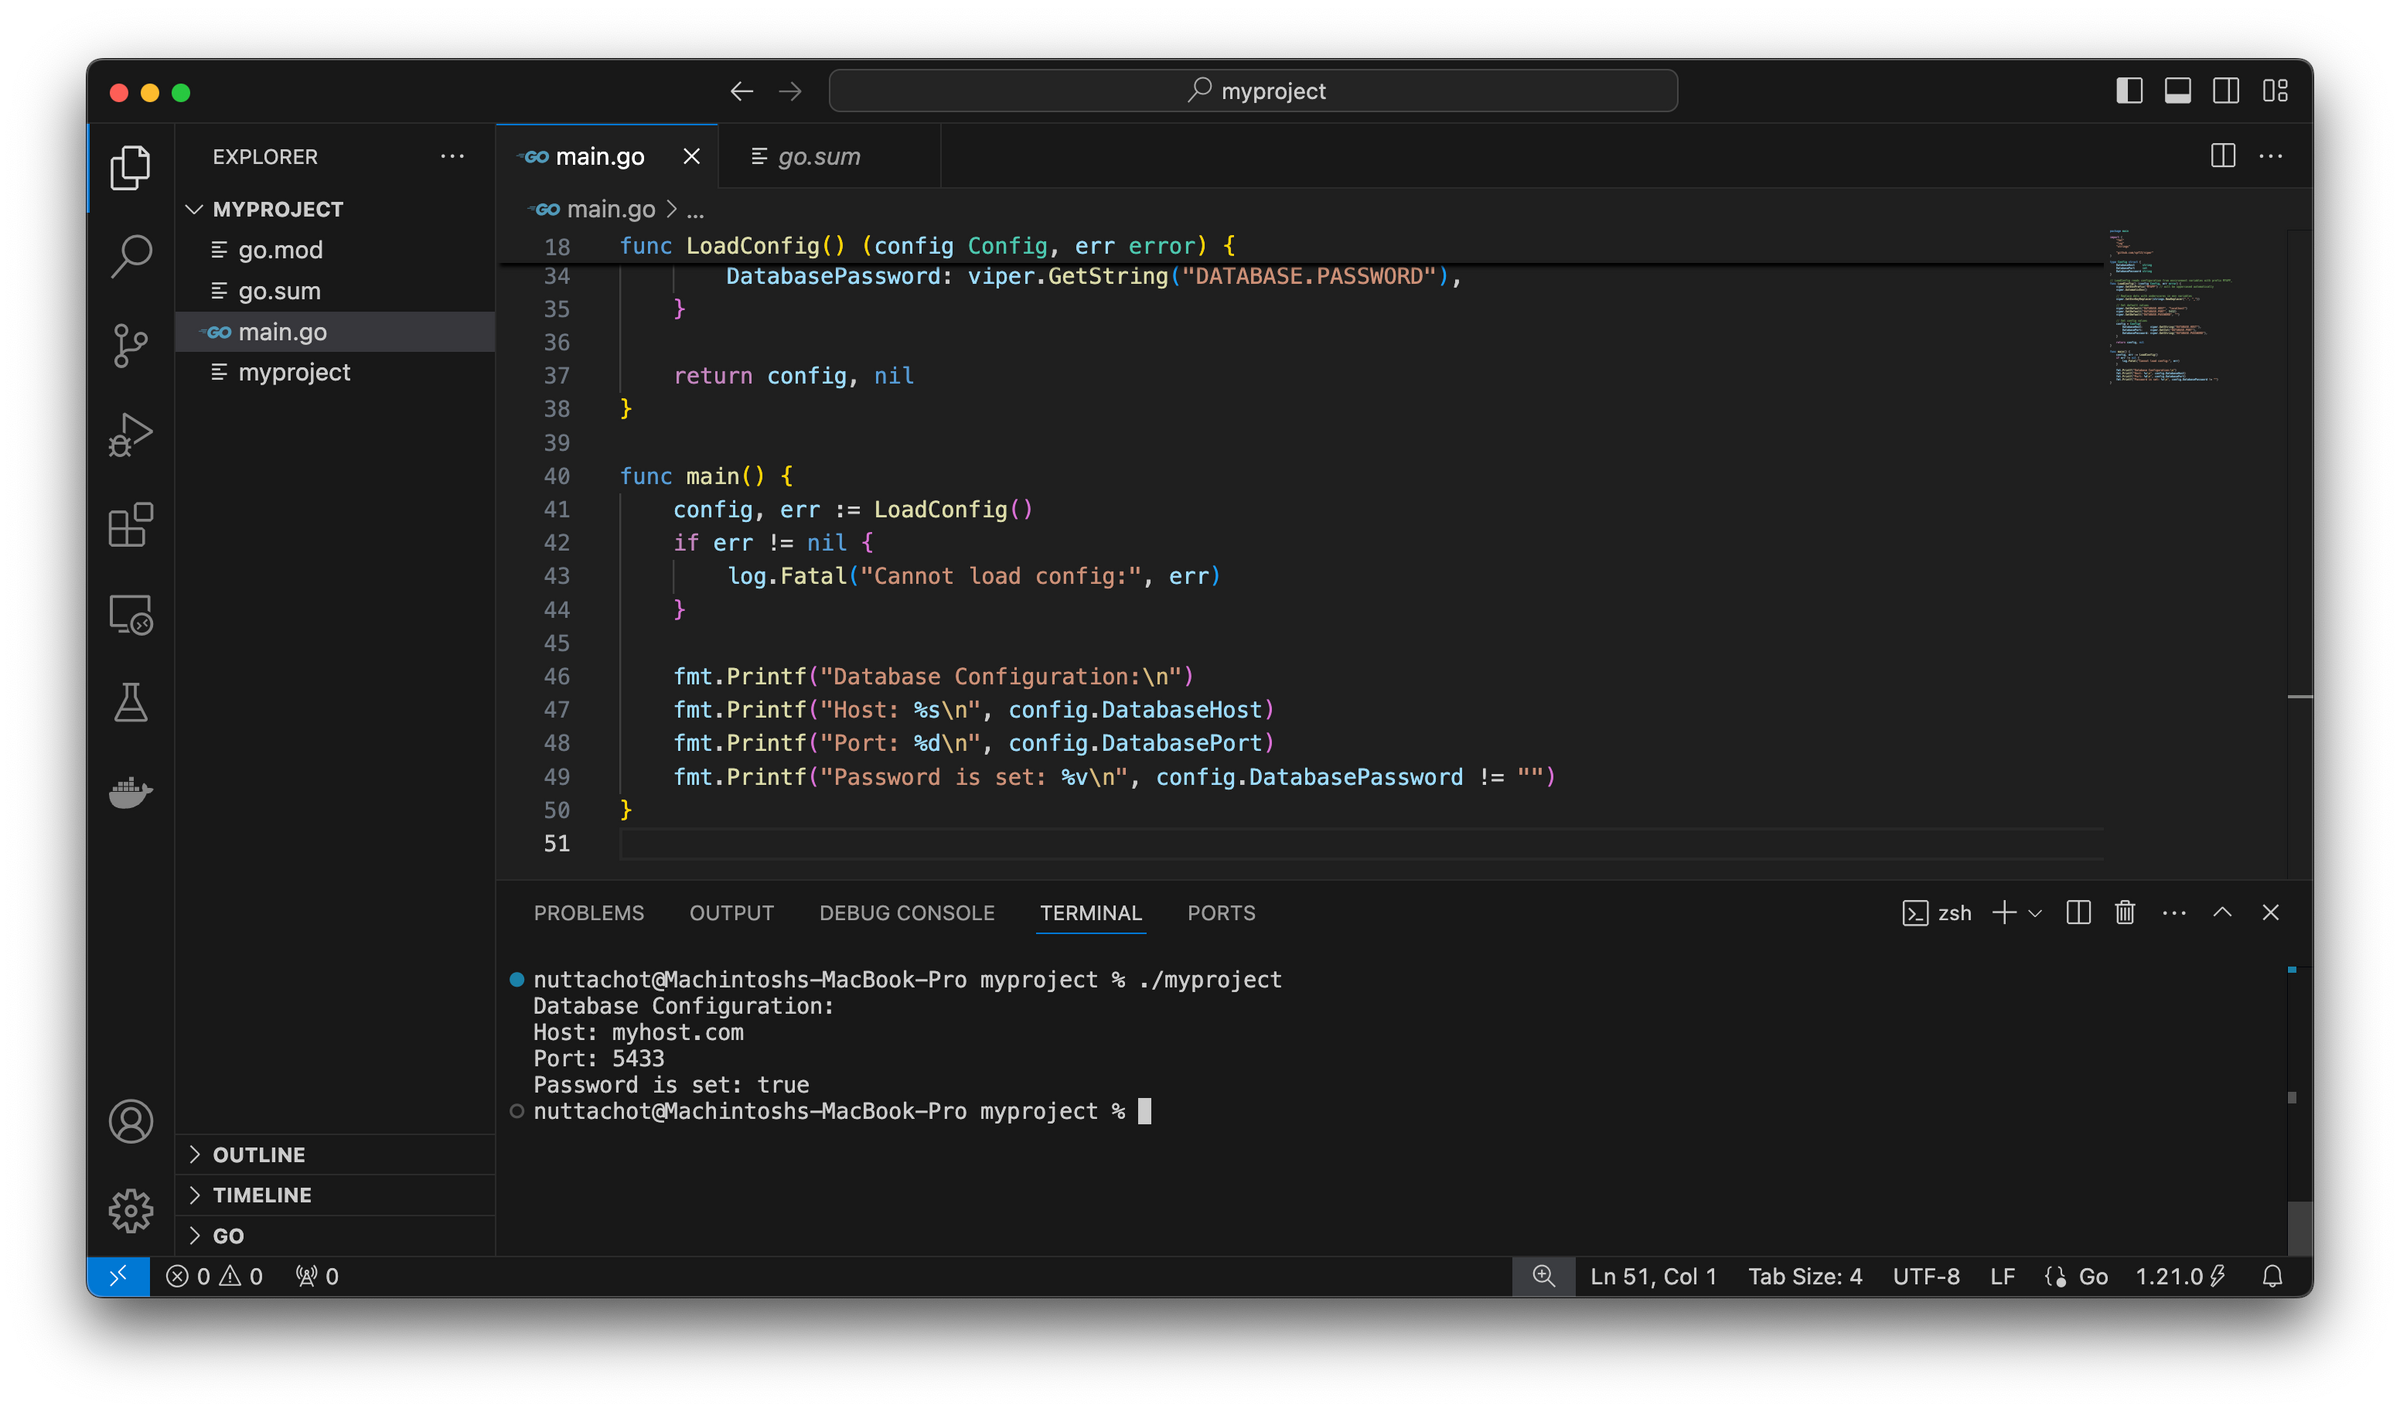Collapse the MYPROJECT folder tree
This screenshot has height=1412, width=2400.
click(x=195, y=208)
